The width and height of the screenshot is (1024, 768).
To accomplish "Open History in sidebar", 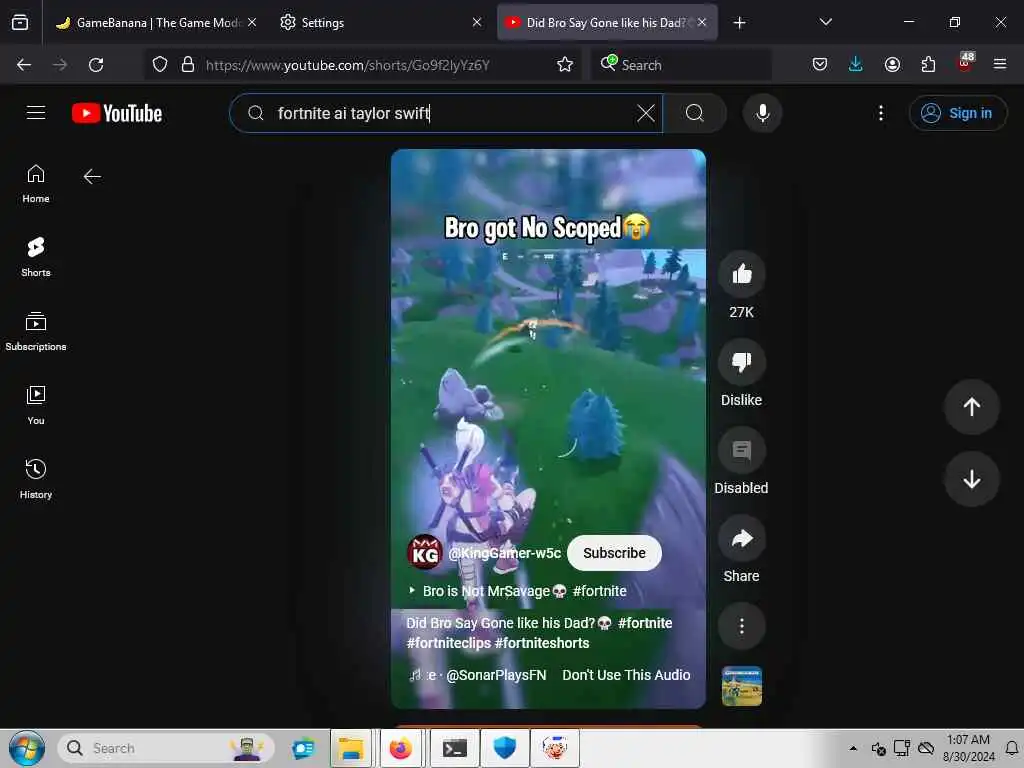I will point(36,479).
